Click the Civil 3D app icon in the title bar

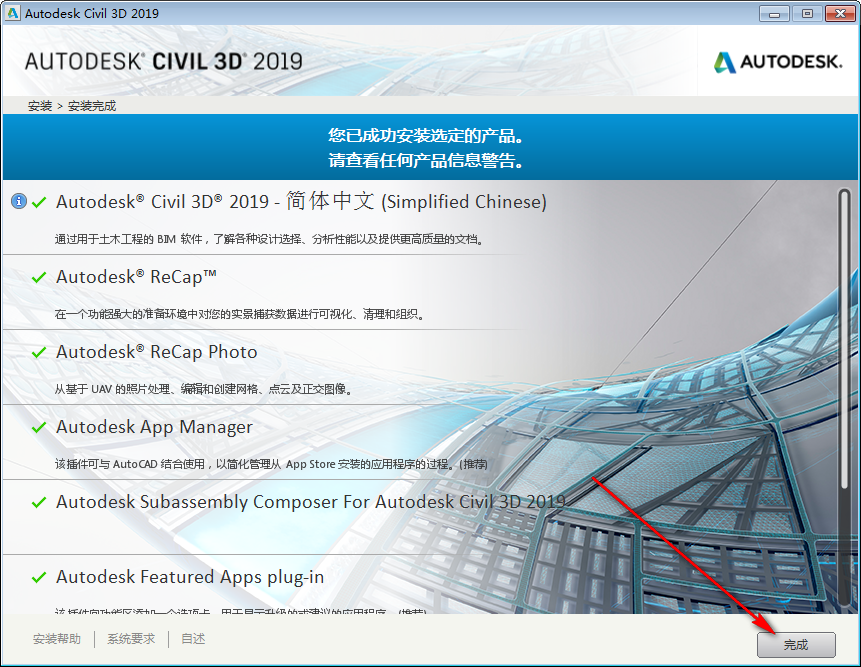pos(12,13)
